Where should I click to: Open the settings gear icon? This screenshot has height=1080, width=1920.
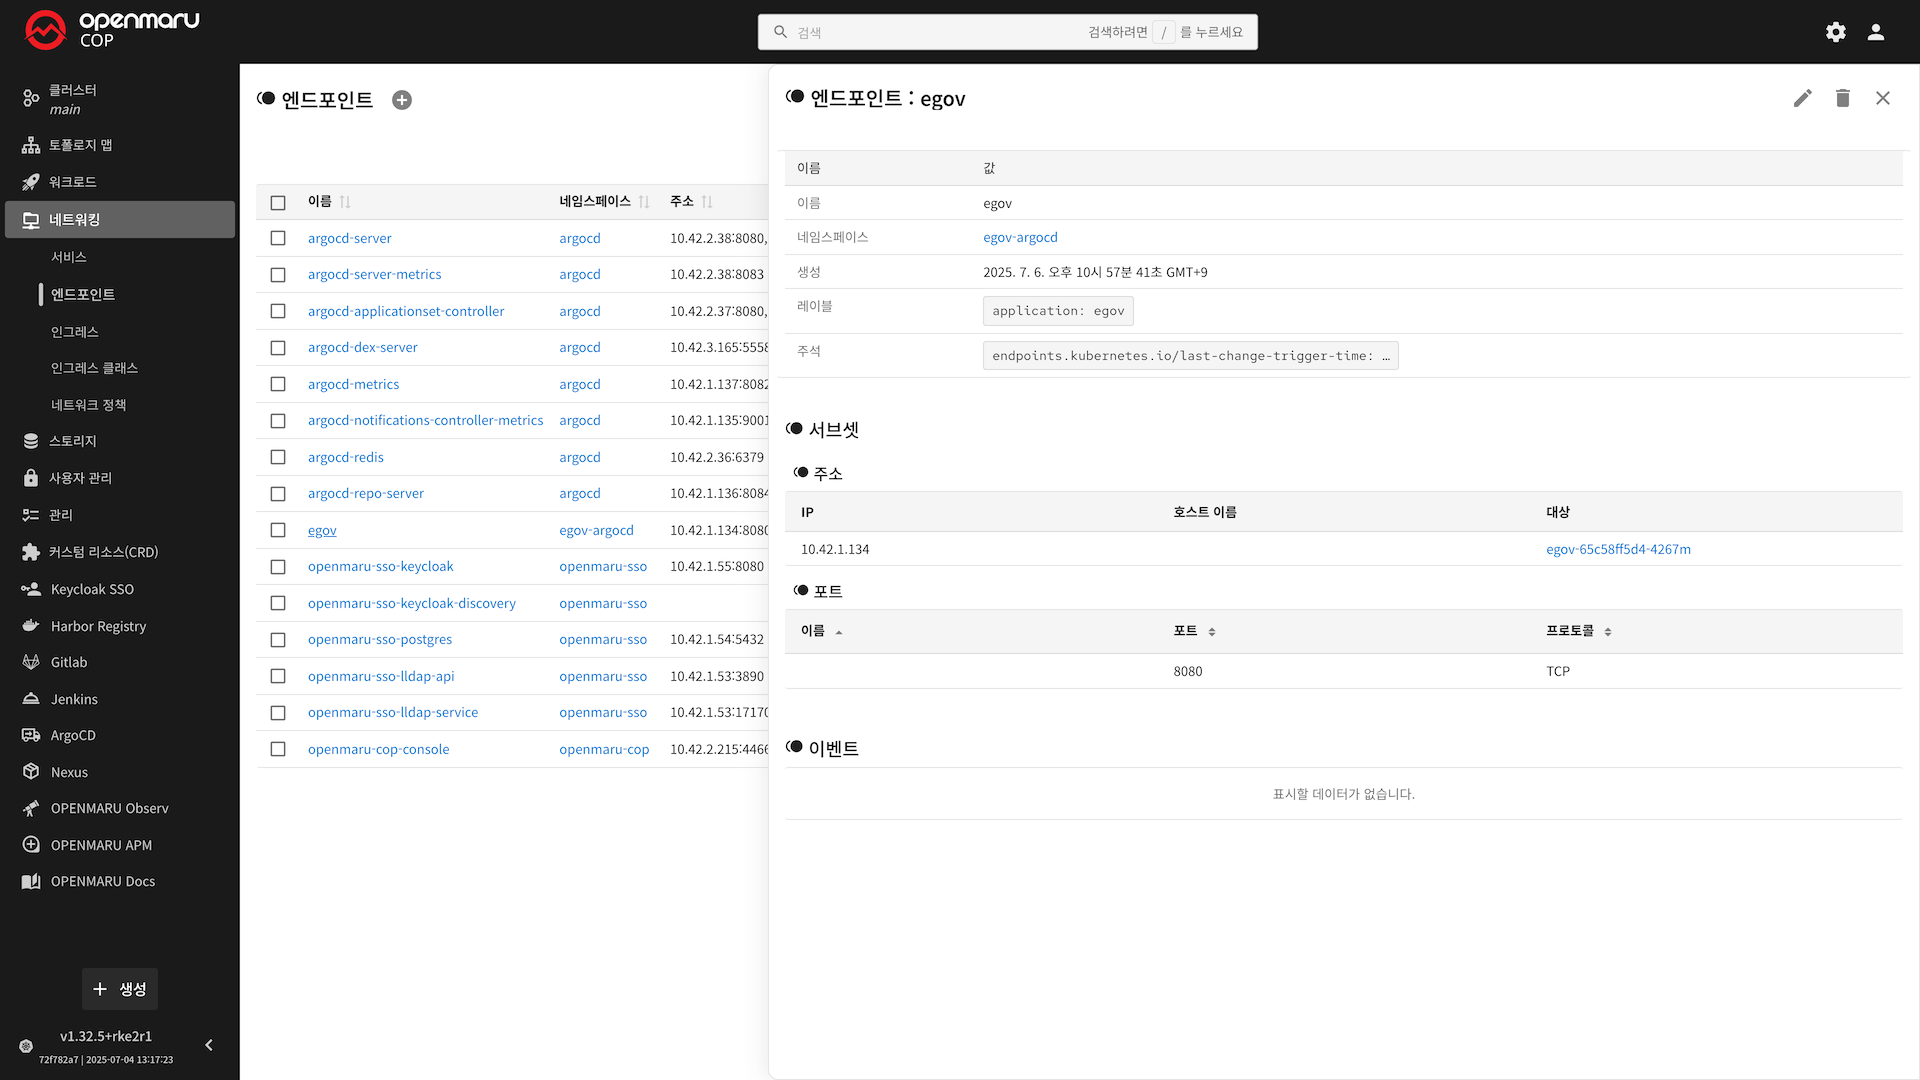(x=1835, y=32)
